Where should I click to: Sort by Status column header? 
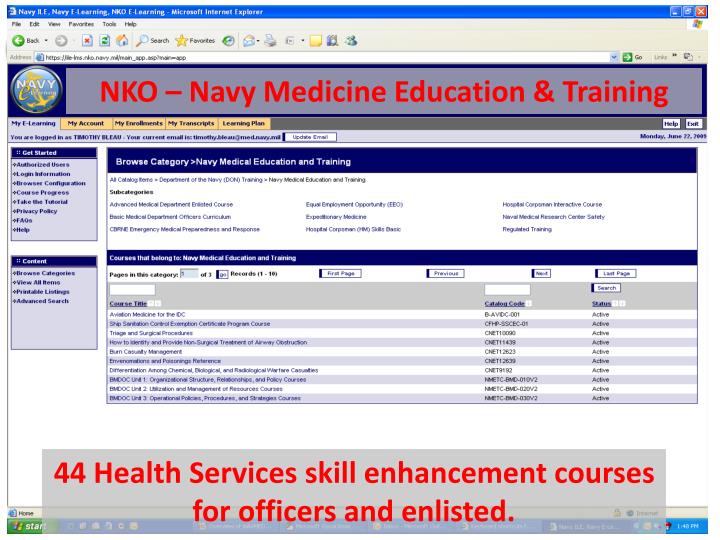pyautogui.click(x=602, y=304)
